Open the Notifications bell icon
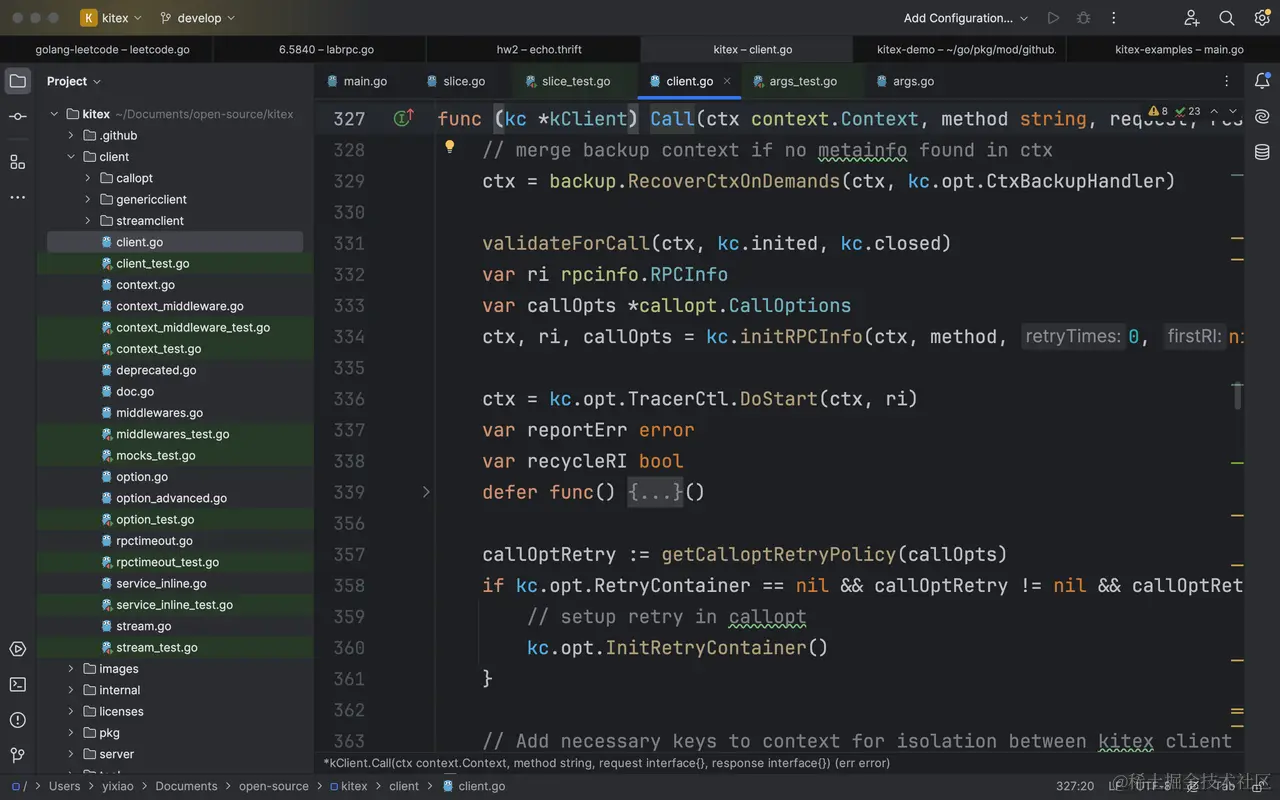The image size is (1280, 800). click(1262, 81)
